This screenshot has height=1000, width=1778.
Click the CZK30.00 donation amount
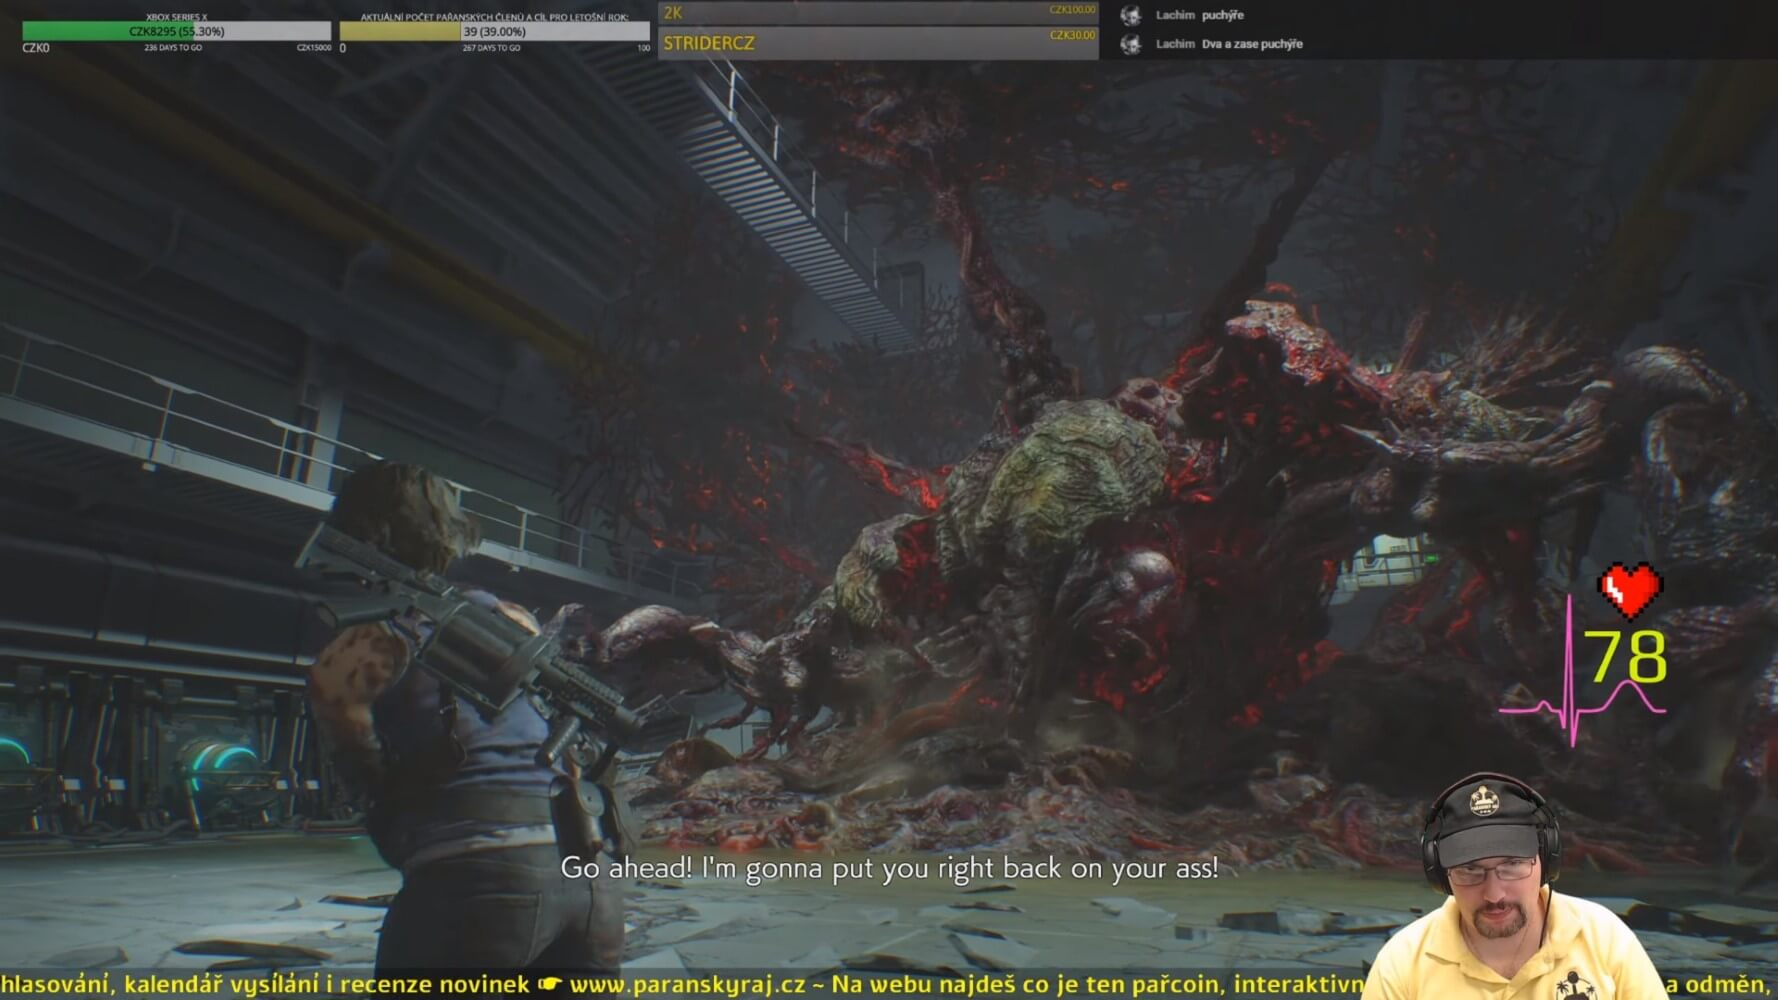(1072, 35)
